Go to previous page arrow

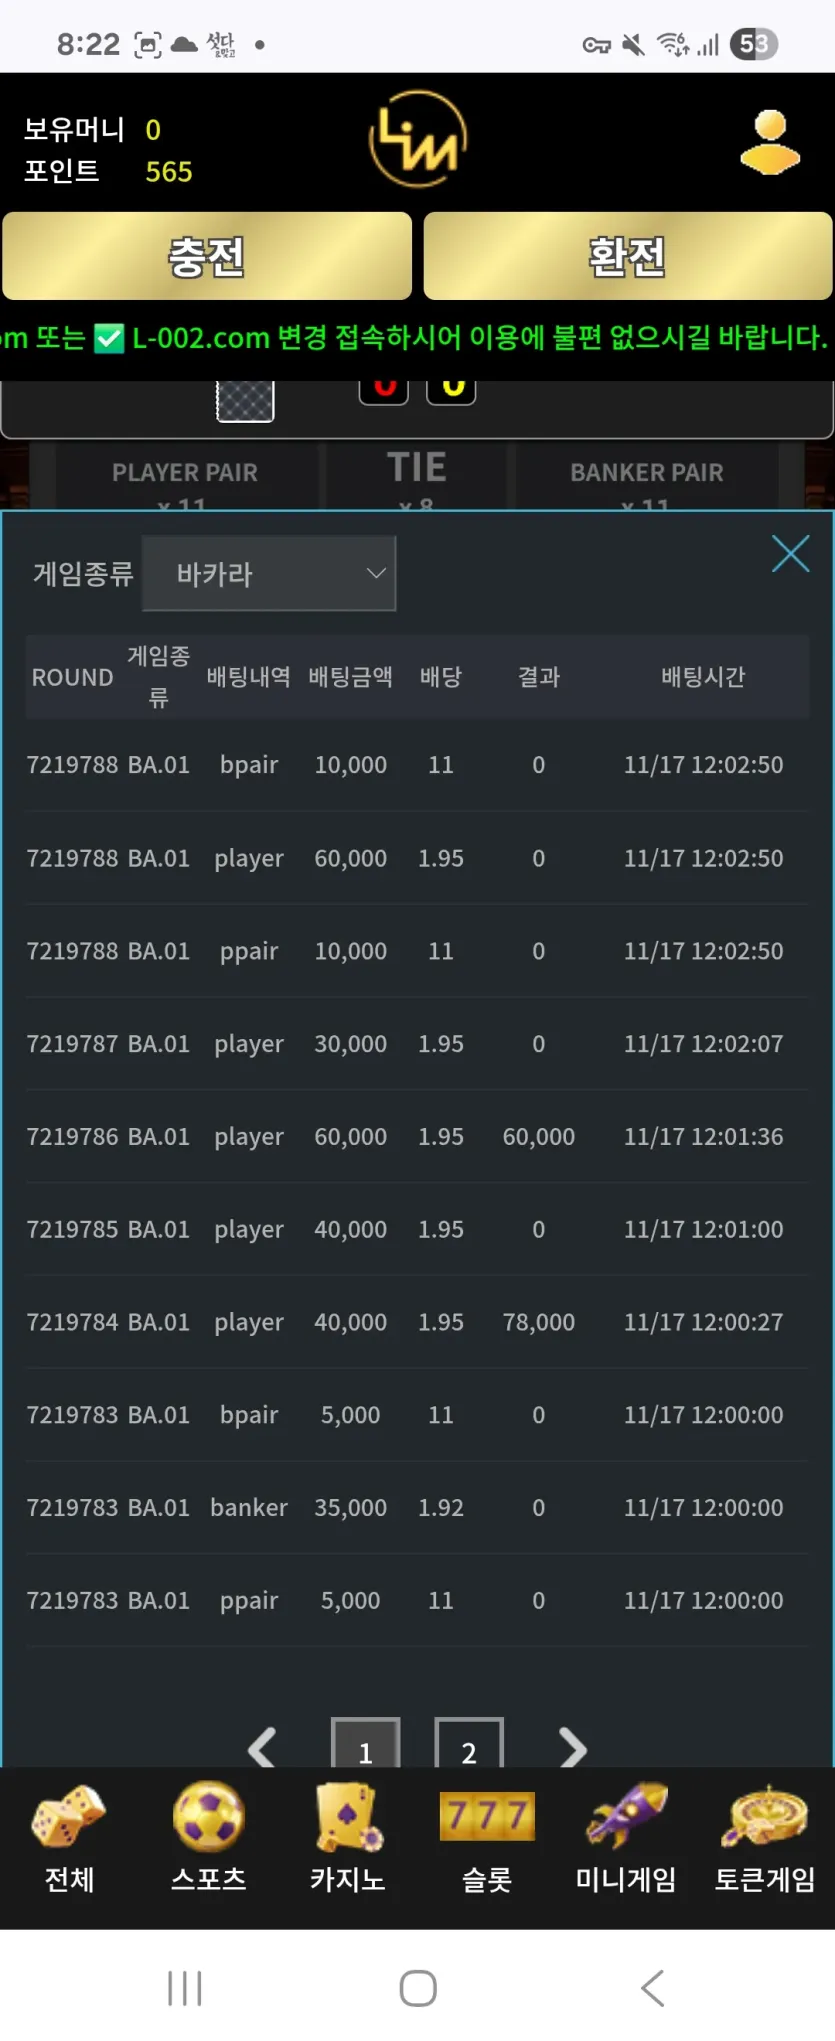pyautogui.click(x=262, y=1747)
